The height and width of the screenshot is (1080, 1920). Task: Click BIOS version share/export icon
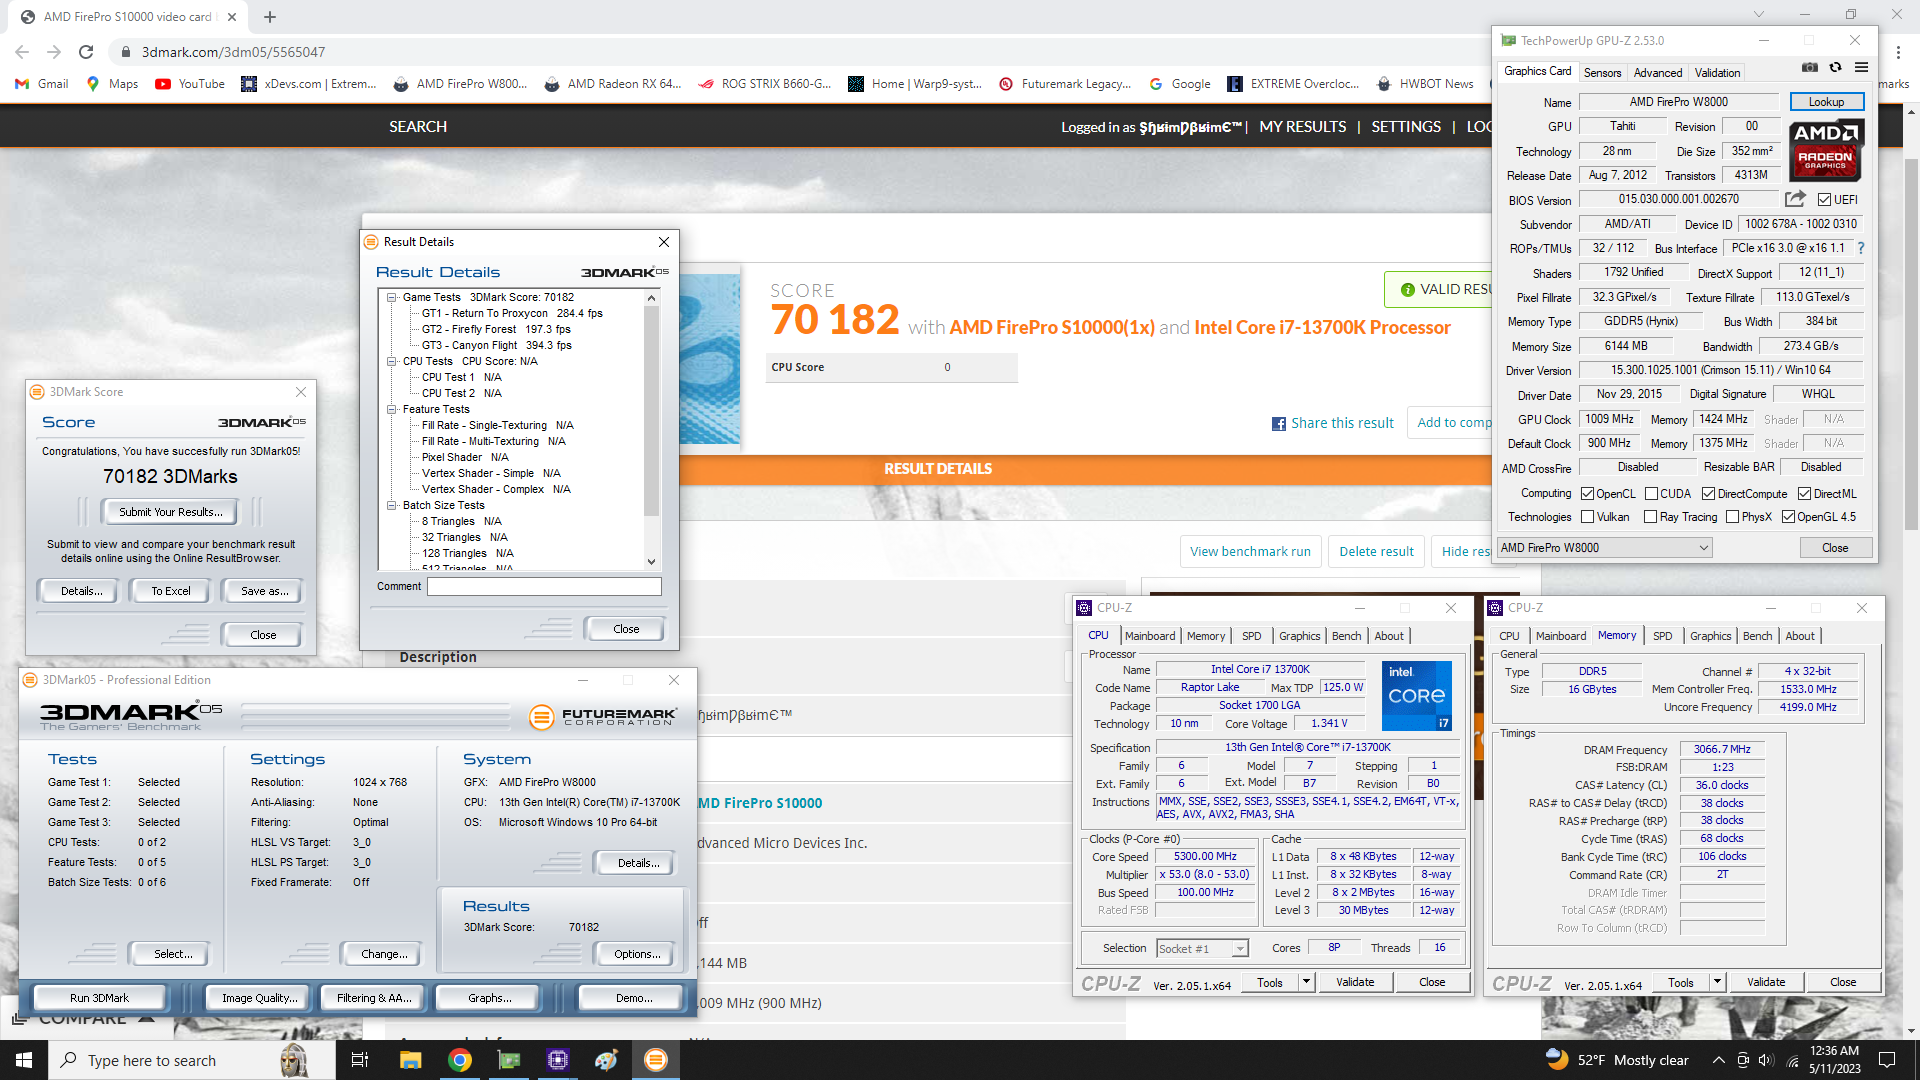point(1795,199)
